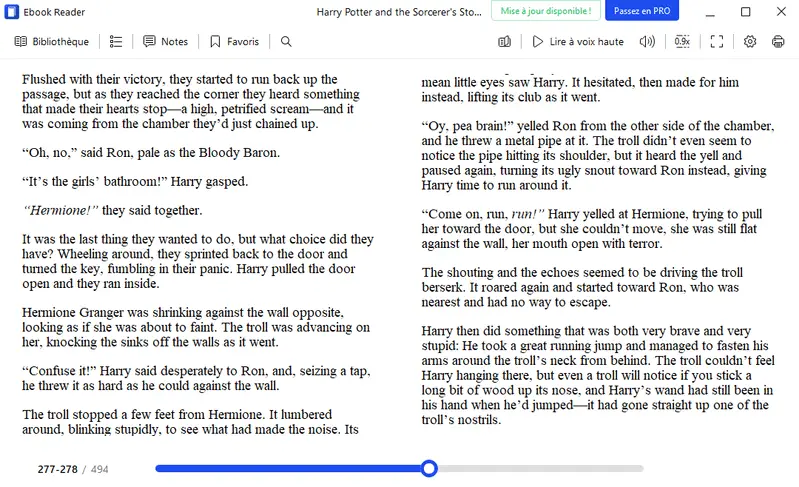Click the paragraph starting "Confuse it!"
The image size is (799, 487).
click(196, 378)
